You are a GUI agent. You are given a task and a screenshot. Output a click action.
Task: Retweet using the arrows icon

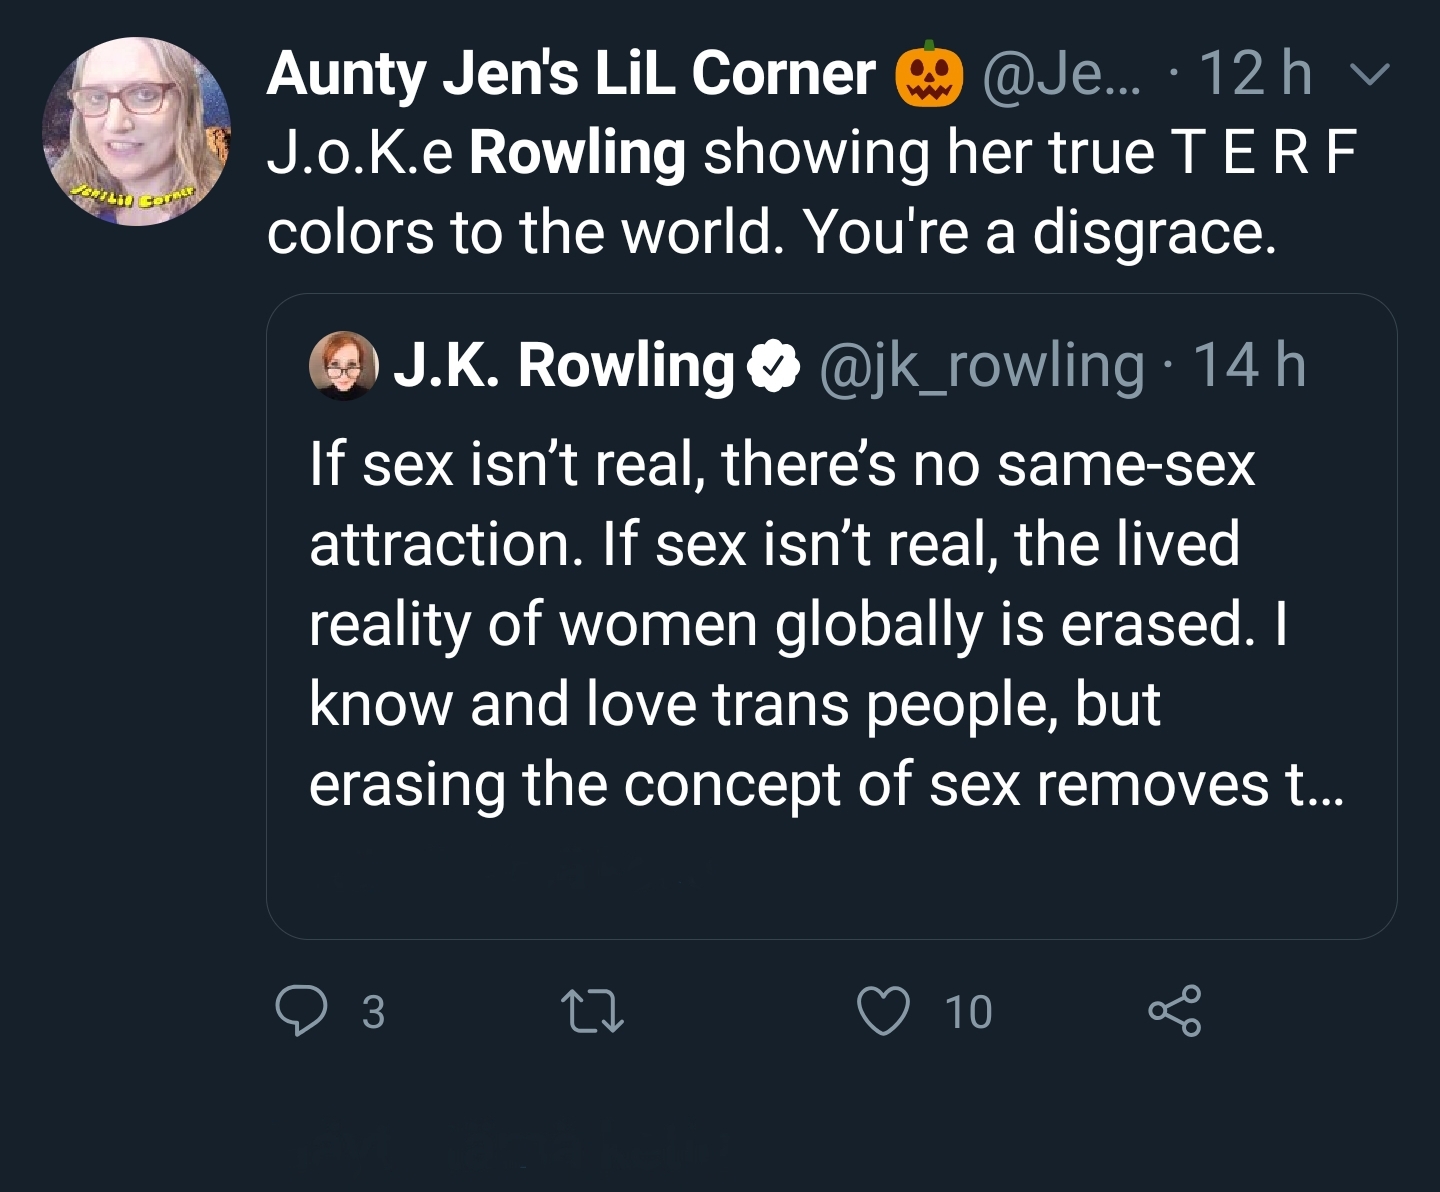(x=592, y=1012)
